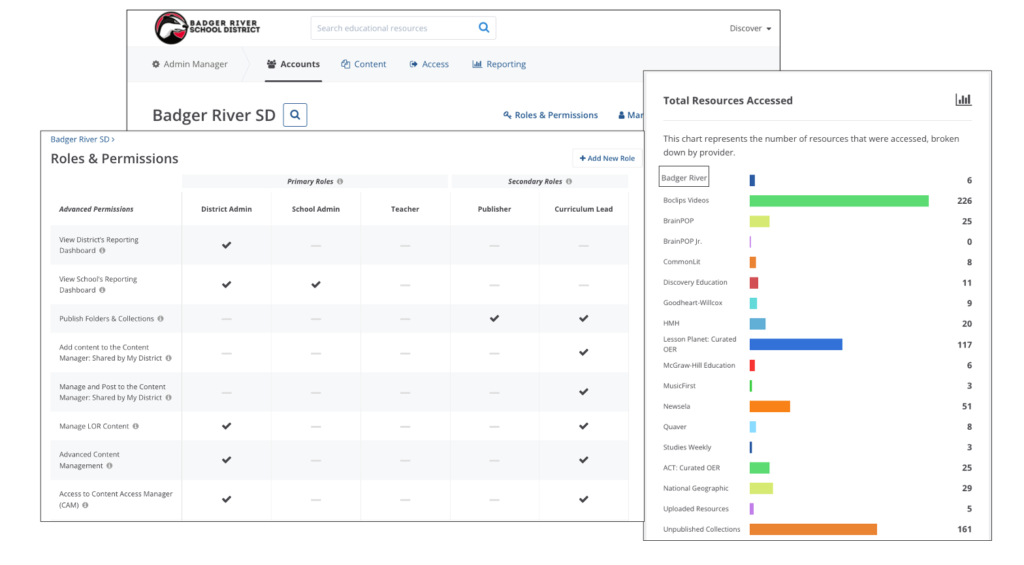This screenshot has height=565, width=1024.
Task: Click info icon for Access to Content Access Manager
Action: pos(86,506)
